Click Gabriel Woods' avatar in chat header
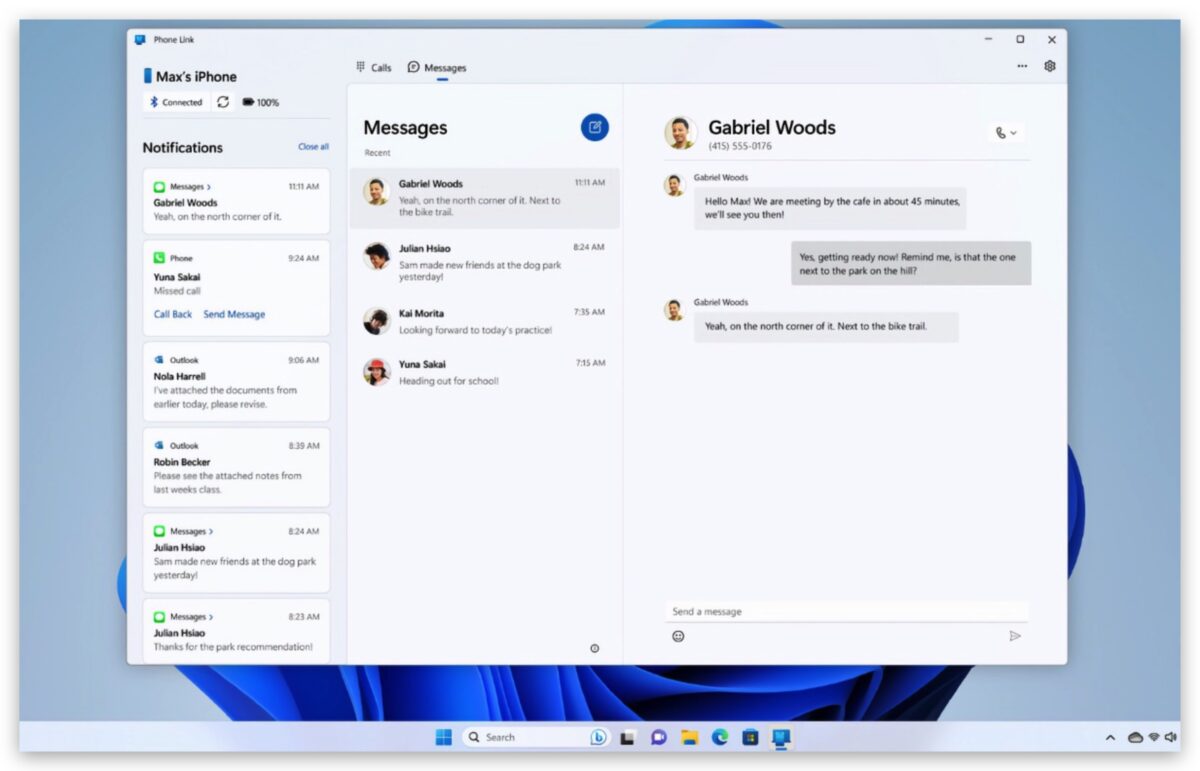 click(681, 133)
